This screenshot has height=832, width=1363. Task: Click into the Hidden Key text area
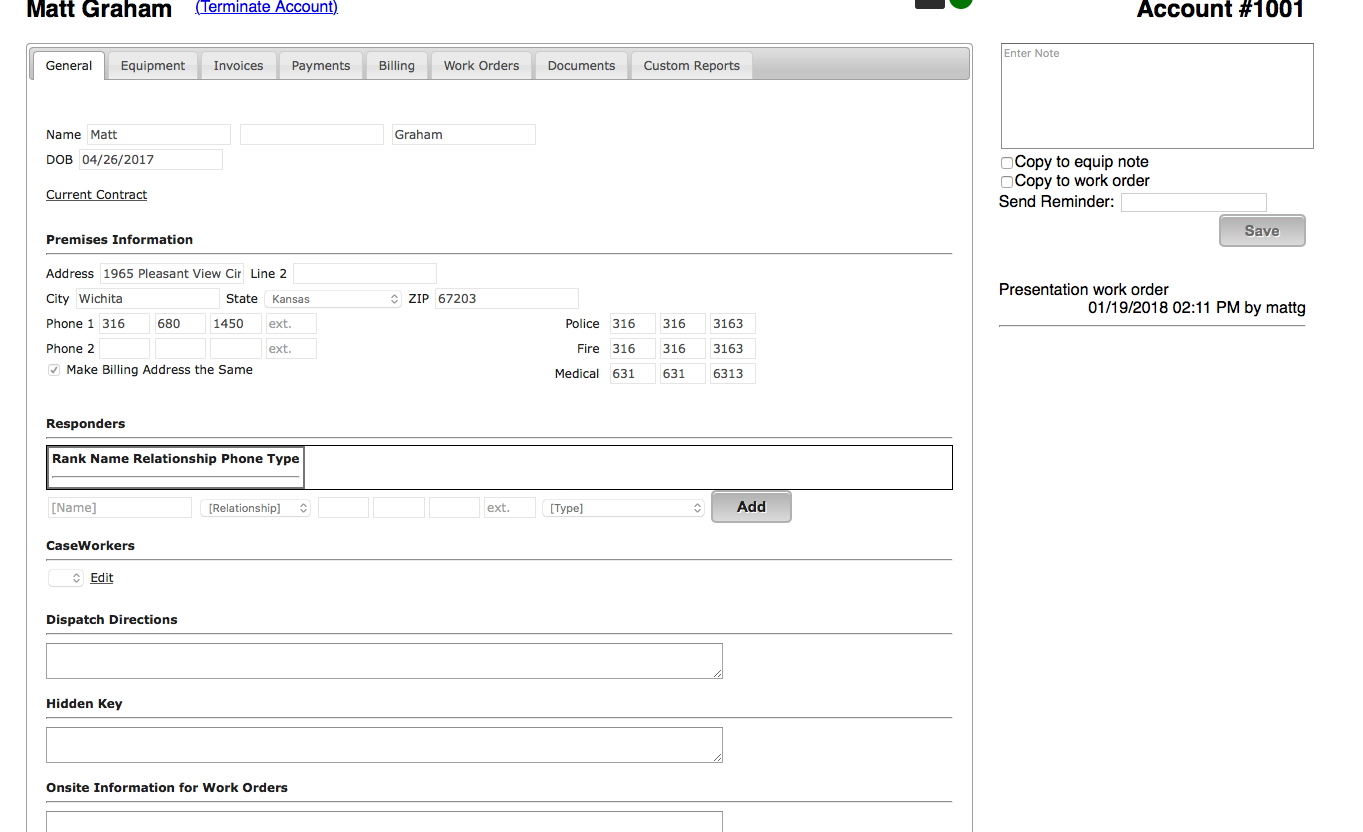point(384,745)
